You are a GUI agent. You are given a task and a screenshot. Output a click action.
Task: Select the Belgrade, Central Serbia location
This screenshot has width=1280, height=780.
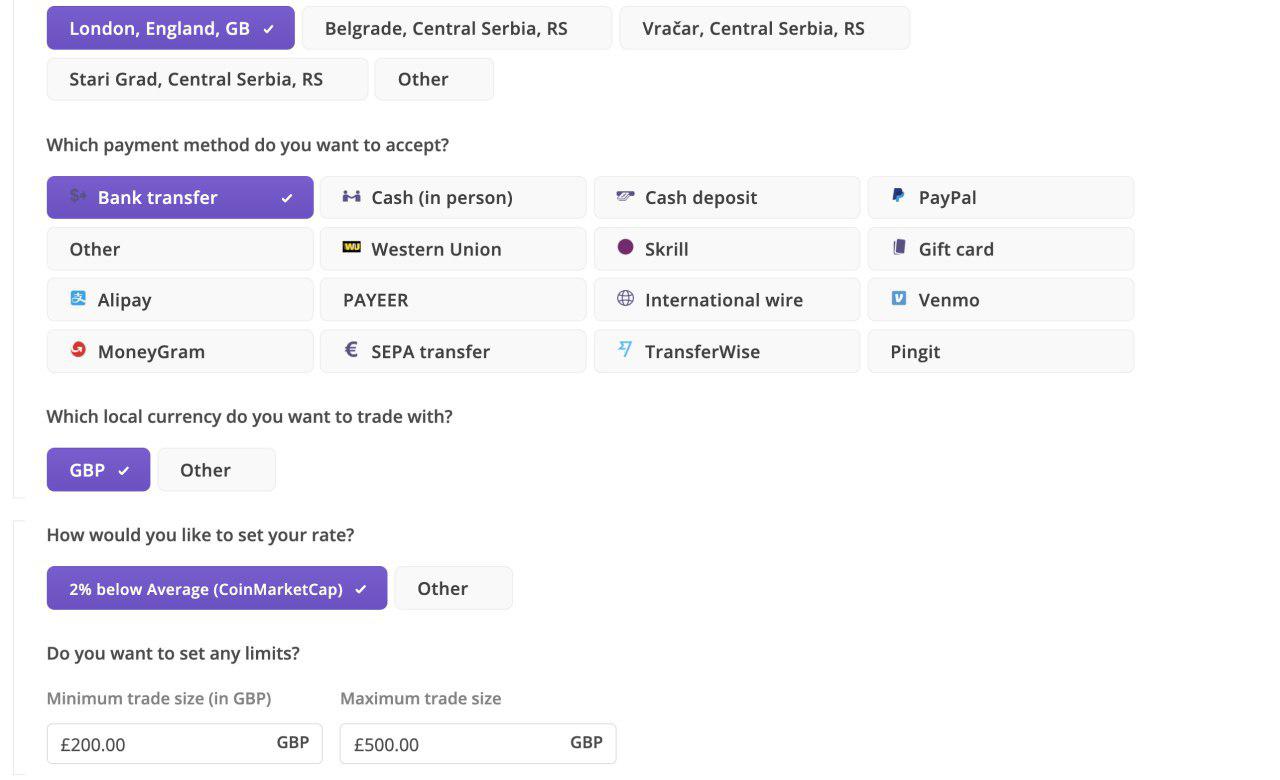(457, 27)
